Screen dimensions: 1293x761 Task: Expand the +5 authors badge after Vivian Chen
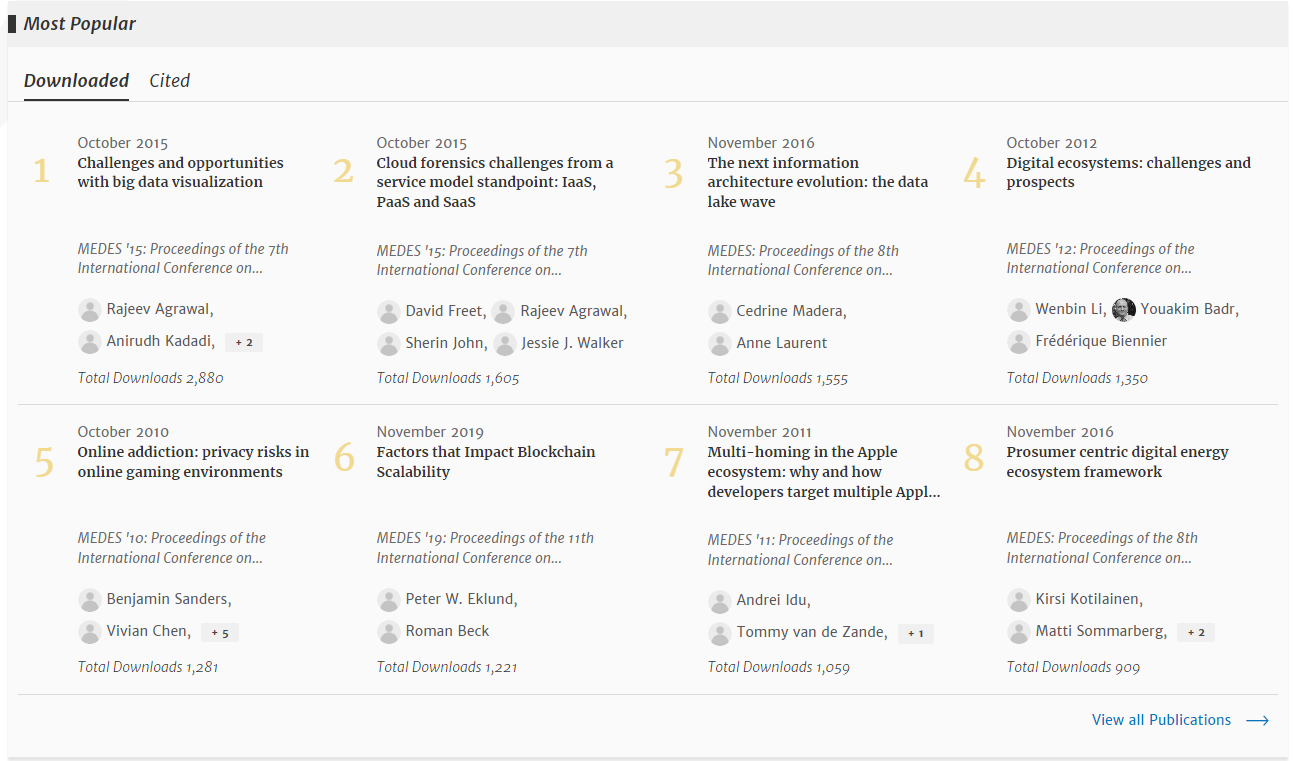(219, 632)
